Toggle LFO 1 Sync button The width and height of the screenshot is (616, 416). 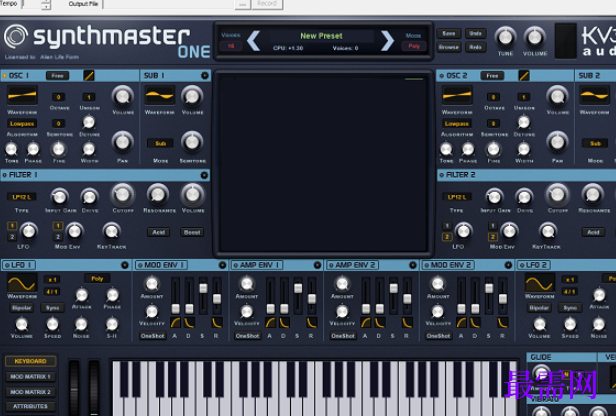click(x=52, y=308)
